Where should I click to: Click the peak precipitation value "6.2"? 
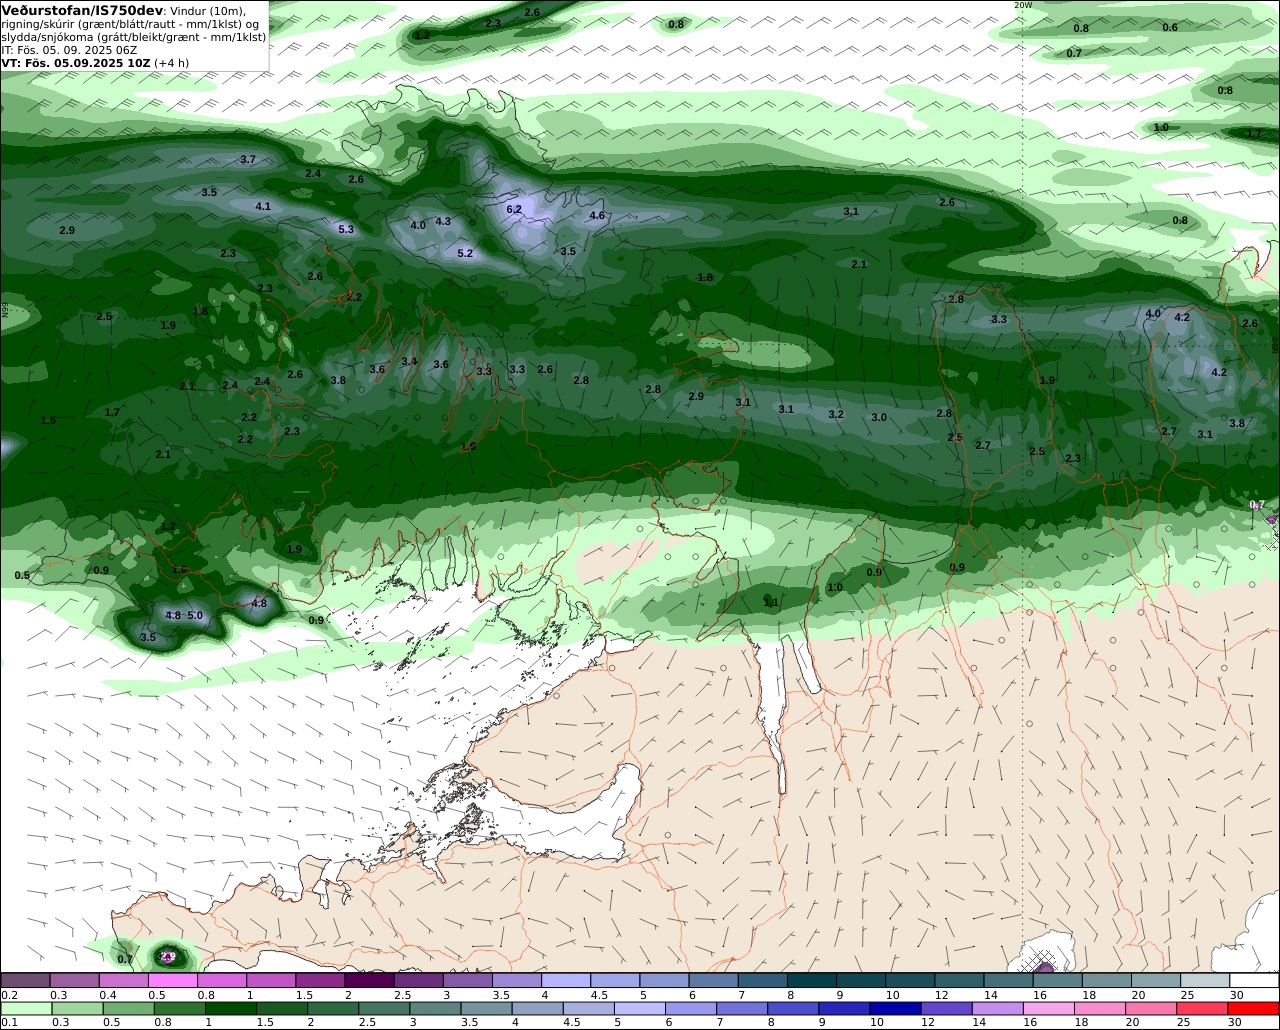[514, 209]
